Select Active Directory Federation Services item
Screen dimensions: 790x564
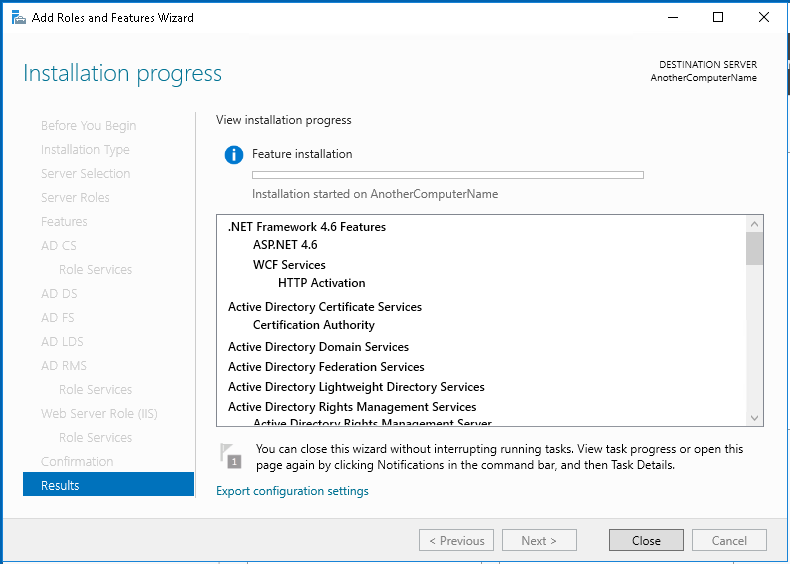point(326,367)
